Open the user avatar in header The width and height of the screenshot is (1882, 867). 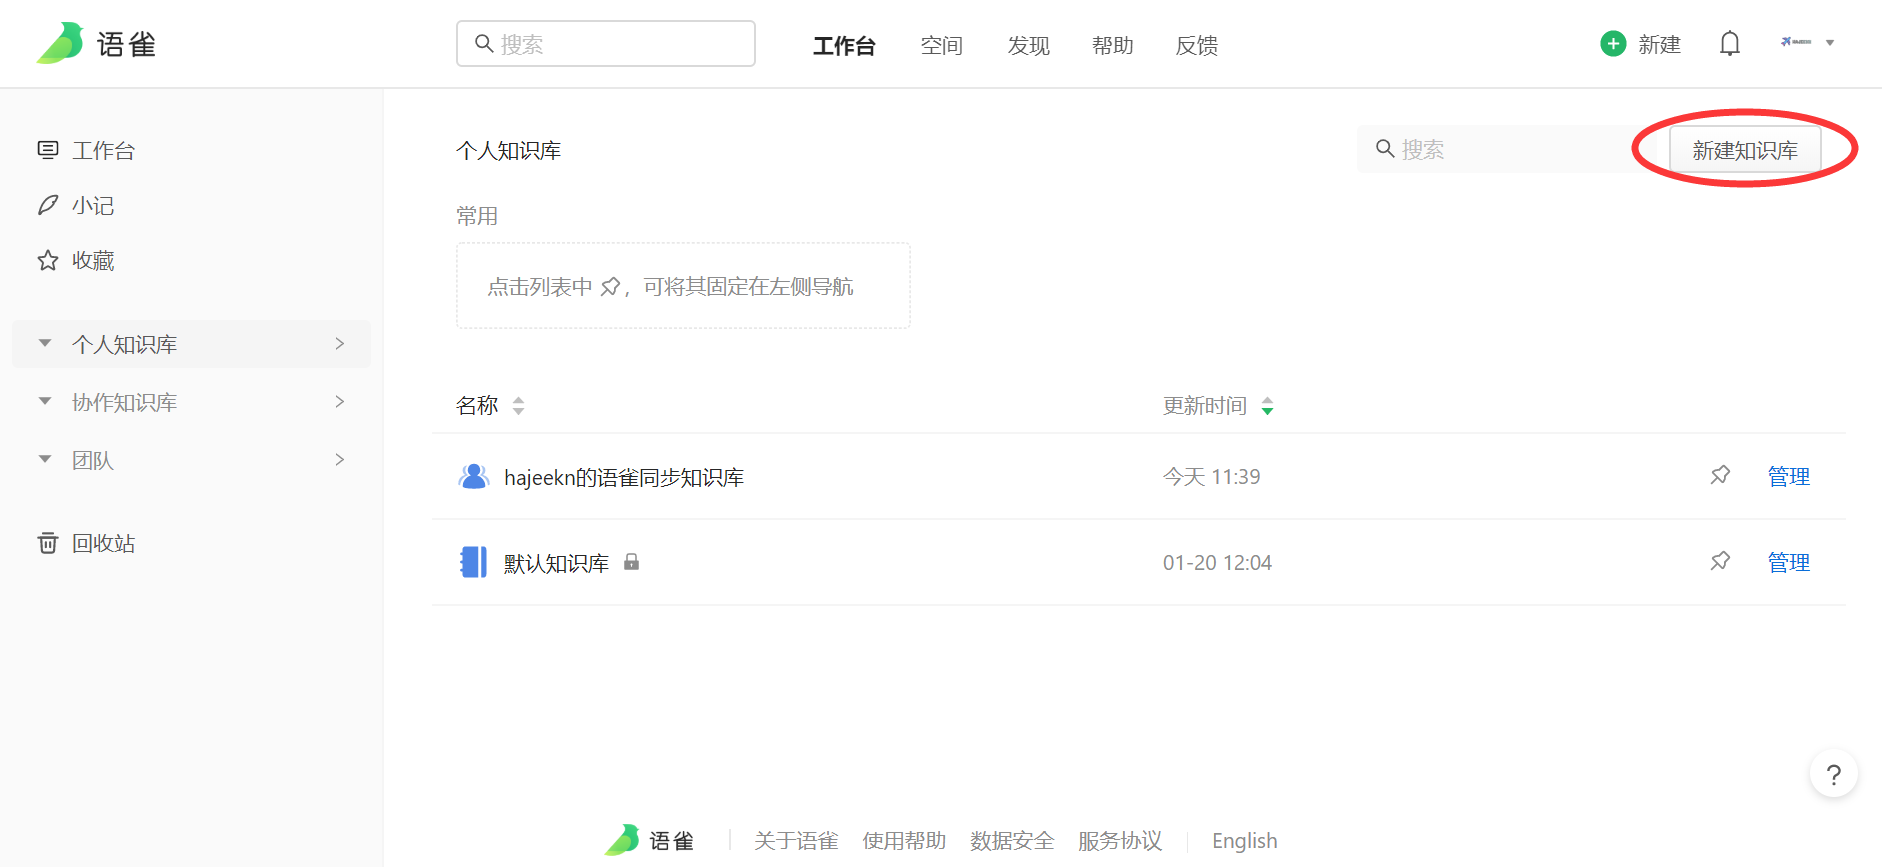pos(1796,42)
